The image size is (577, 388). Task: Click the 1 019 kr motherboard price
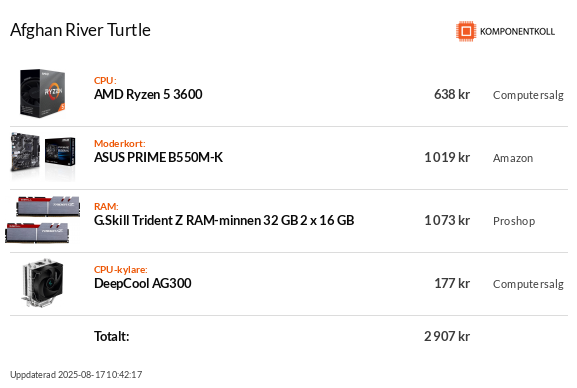pos(447,158)
